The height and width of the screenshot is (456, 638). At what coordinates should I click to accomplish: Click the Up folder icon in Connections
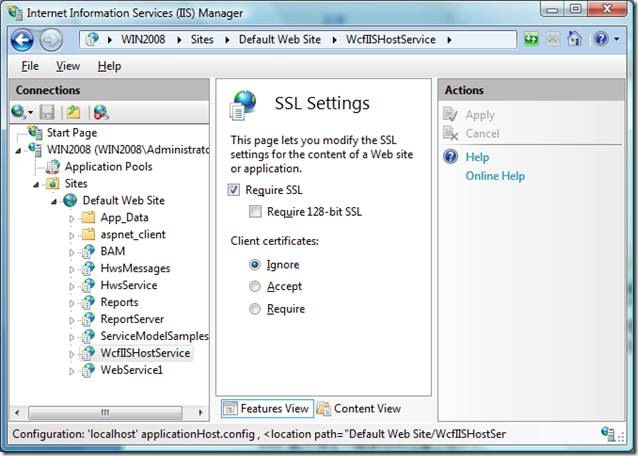click(x=73, y=112)
